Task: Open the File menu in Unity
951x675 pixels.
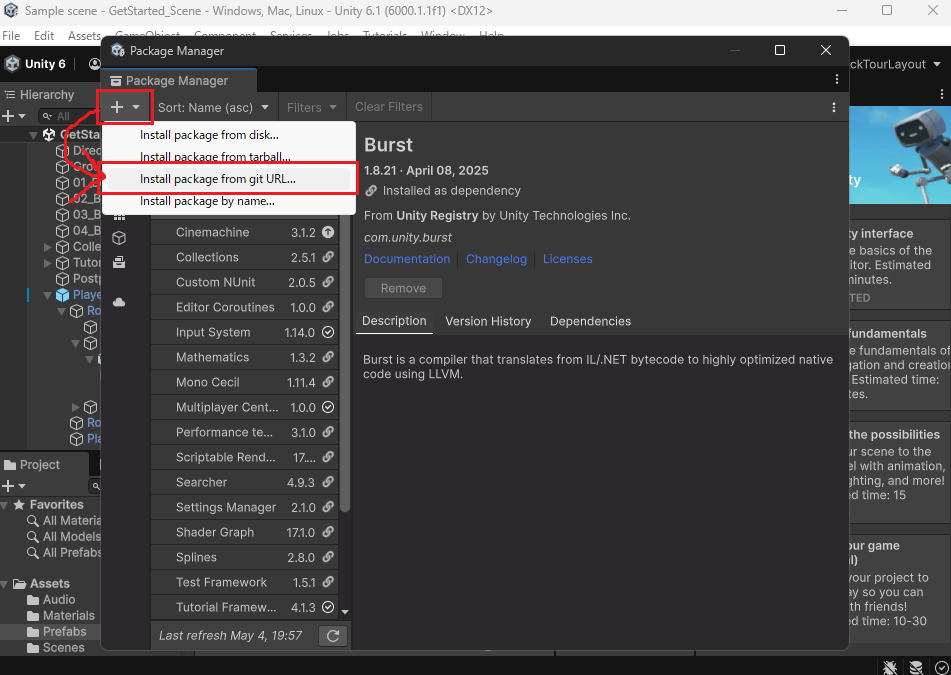Action: point(12,36)
